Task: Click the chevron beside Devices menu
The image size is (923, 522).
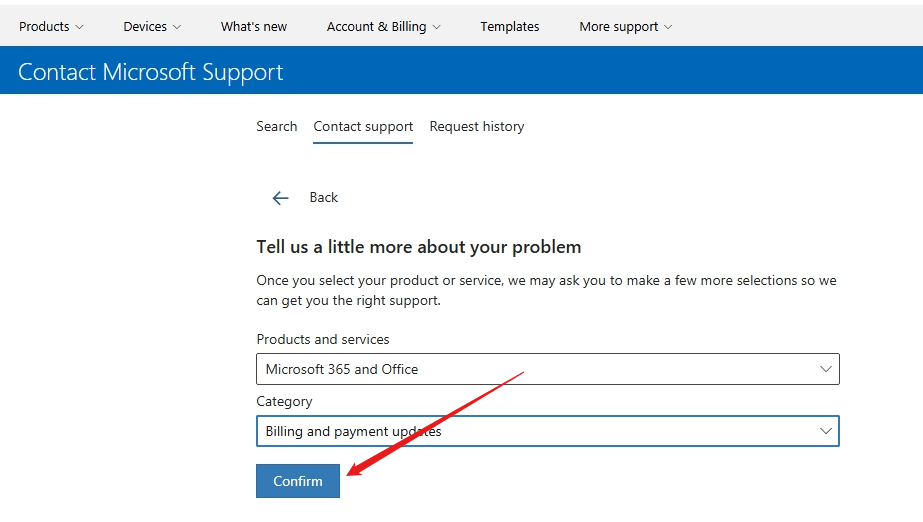Action: coord(177,27)
